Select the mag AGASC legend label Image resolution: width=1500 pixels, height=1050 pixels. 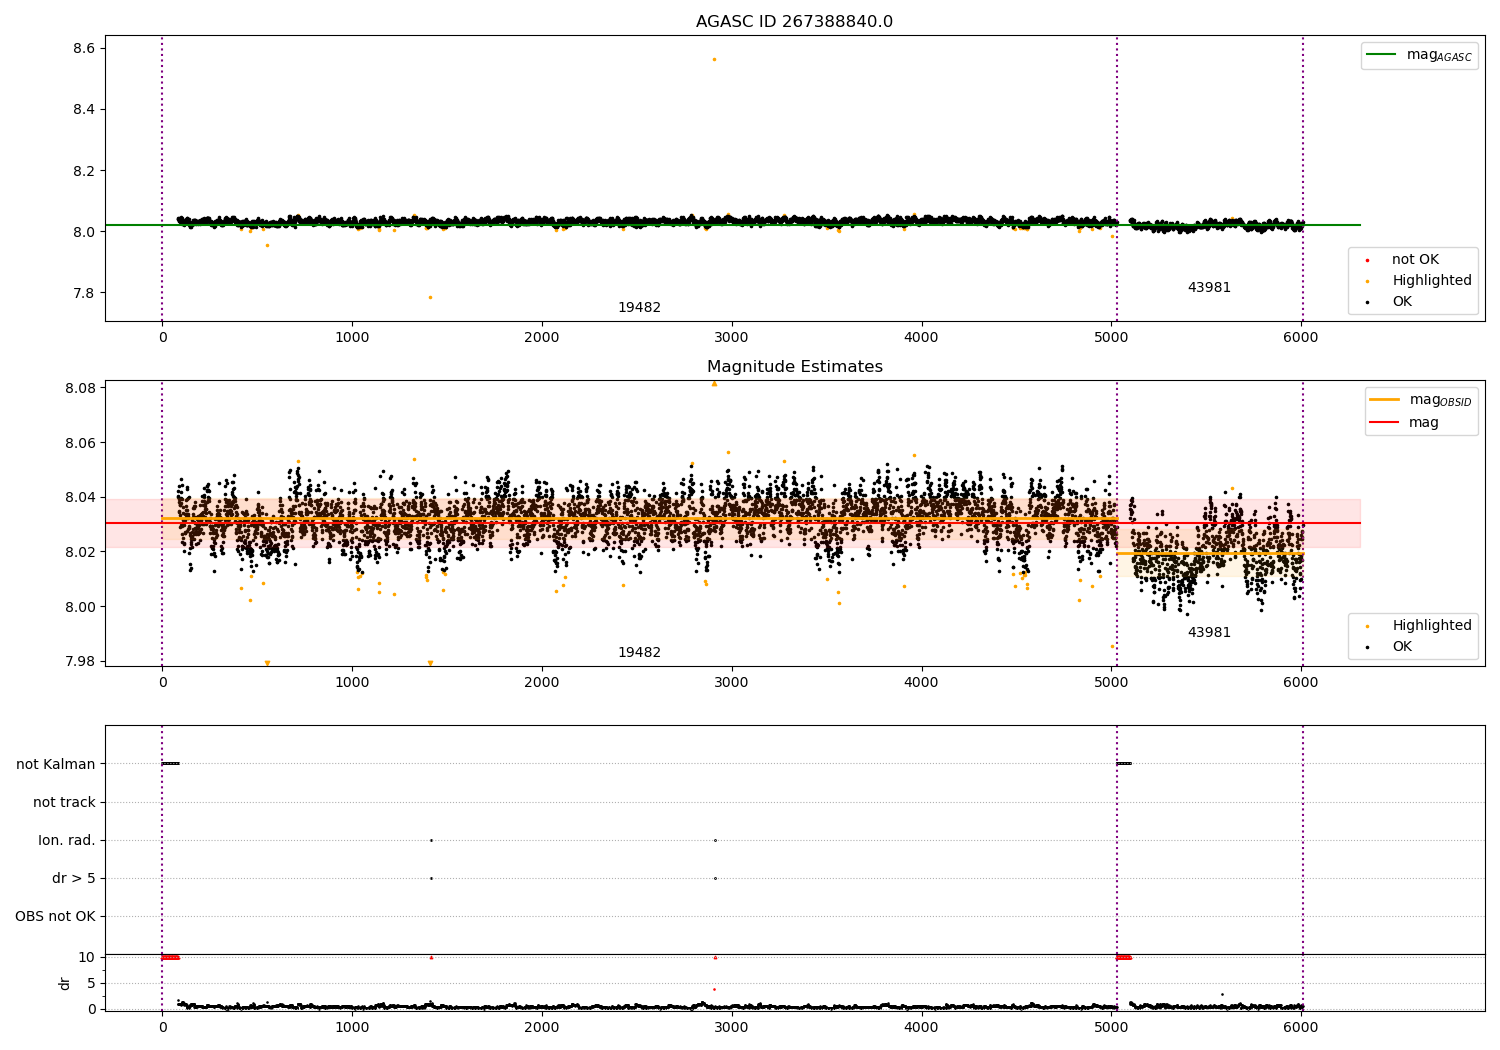point(1439,55)
